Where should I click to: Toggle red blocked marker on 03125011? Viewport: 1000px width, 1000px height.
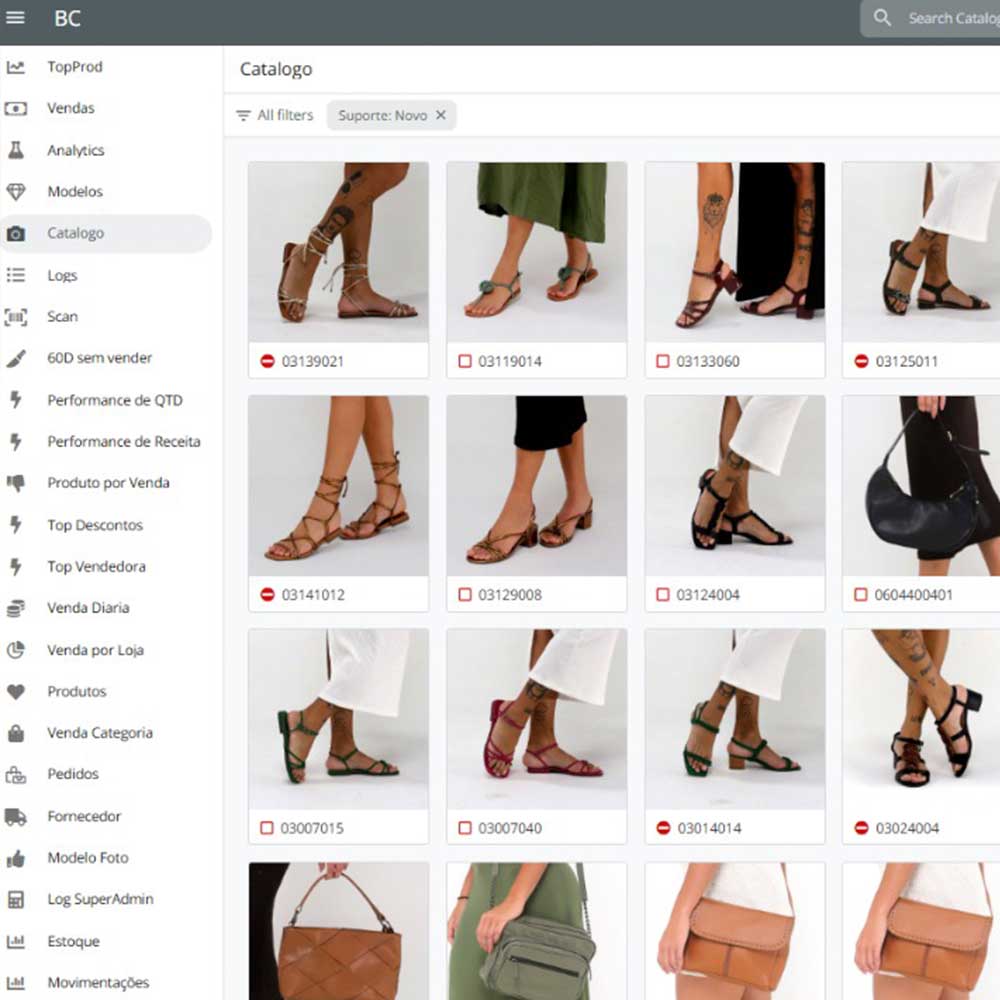[861, 362]
